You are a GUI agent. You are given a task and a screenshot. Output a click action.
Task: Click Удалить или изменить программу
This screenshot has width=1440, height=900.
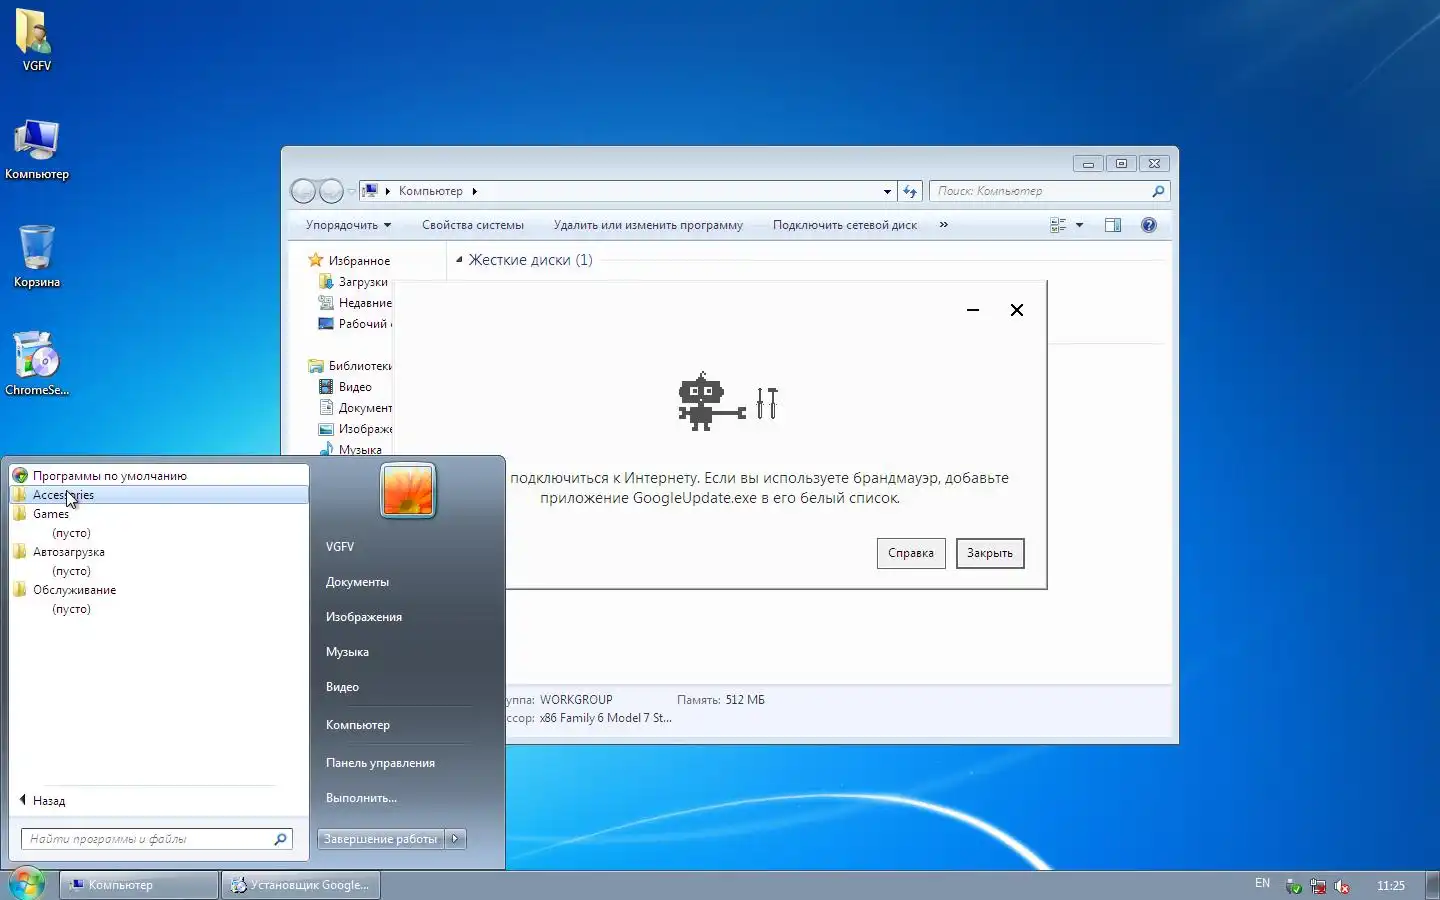[x=648, y=225]
